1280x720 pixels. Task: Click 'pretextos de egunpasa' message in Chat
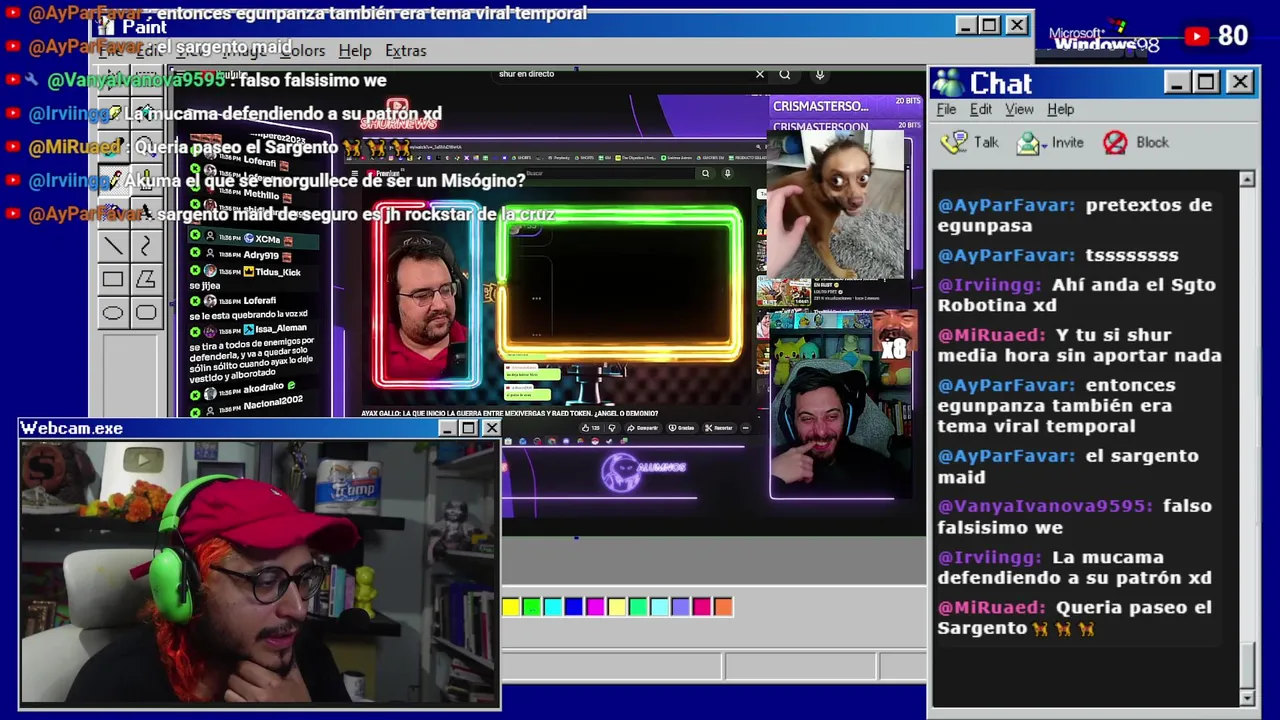point(1075,215)
